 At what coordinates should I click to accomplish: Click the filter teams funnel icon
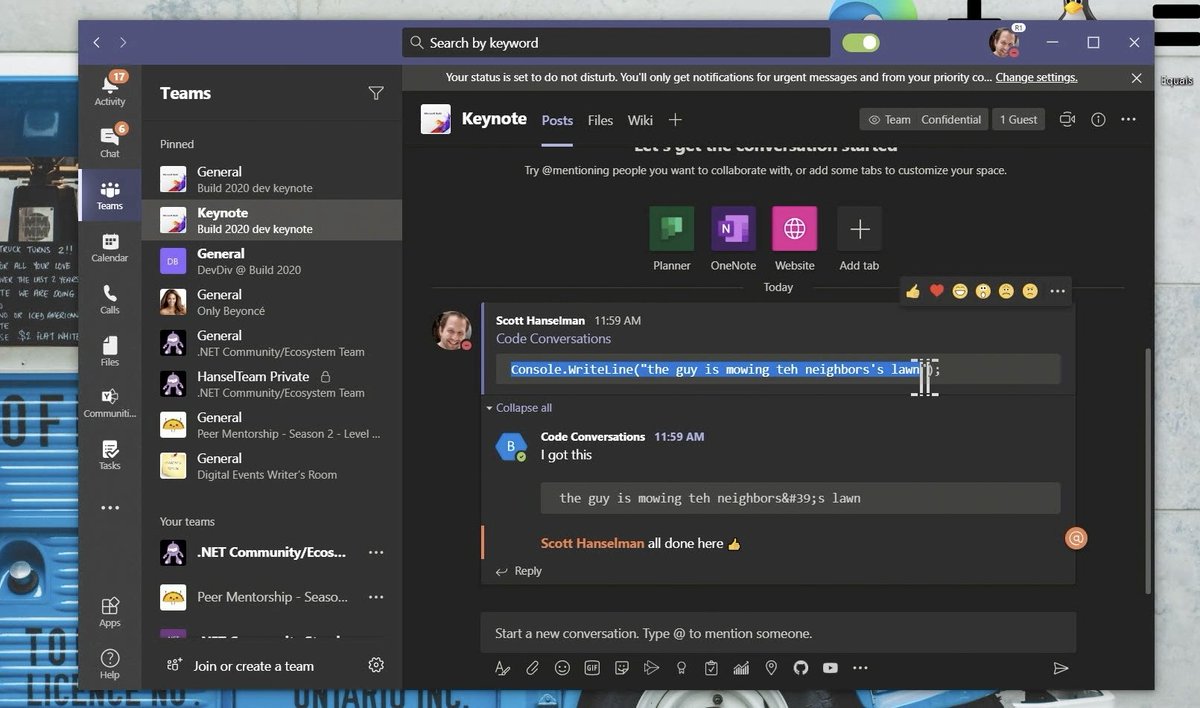pos(376,93)
